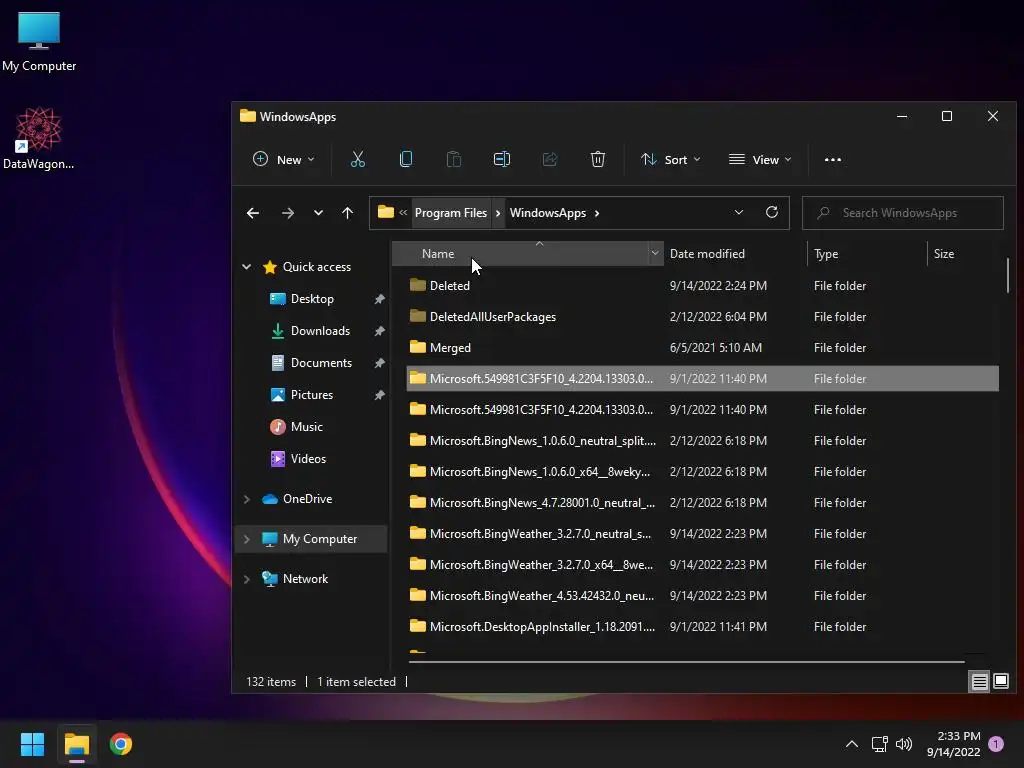Switch to details view layout icon
The image size is (1024, 768).
(x=980, y=682)
